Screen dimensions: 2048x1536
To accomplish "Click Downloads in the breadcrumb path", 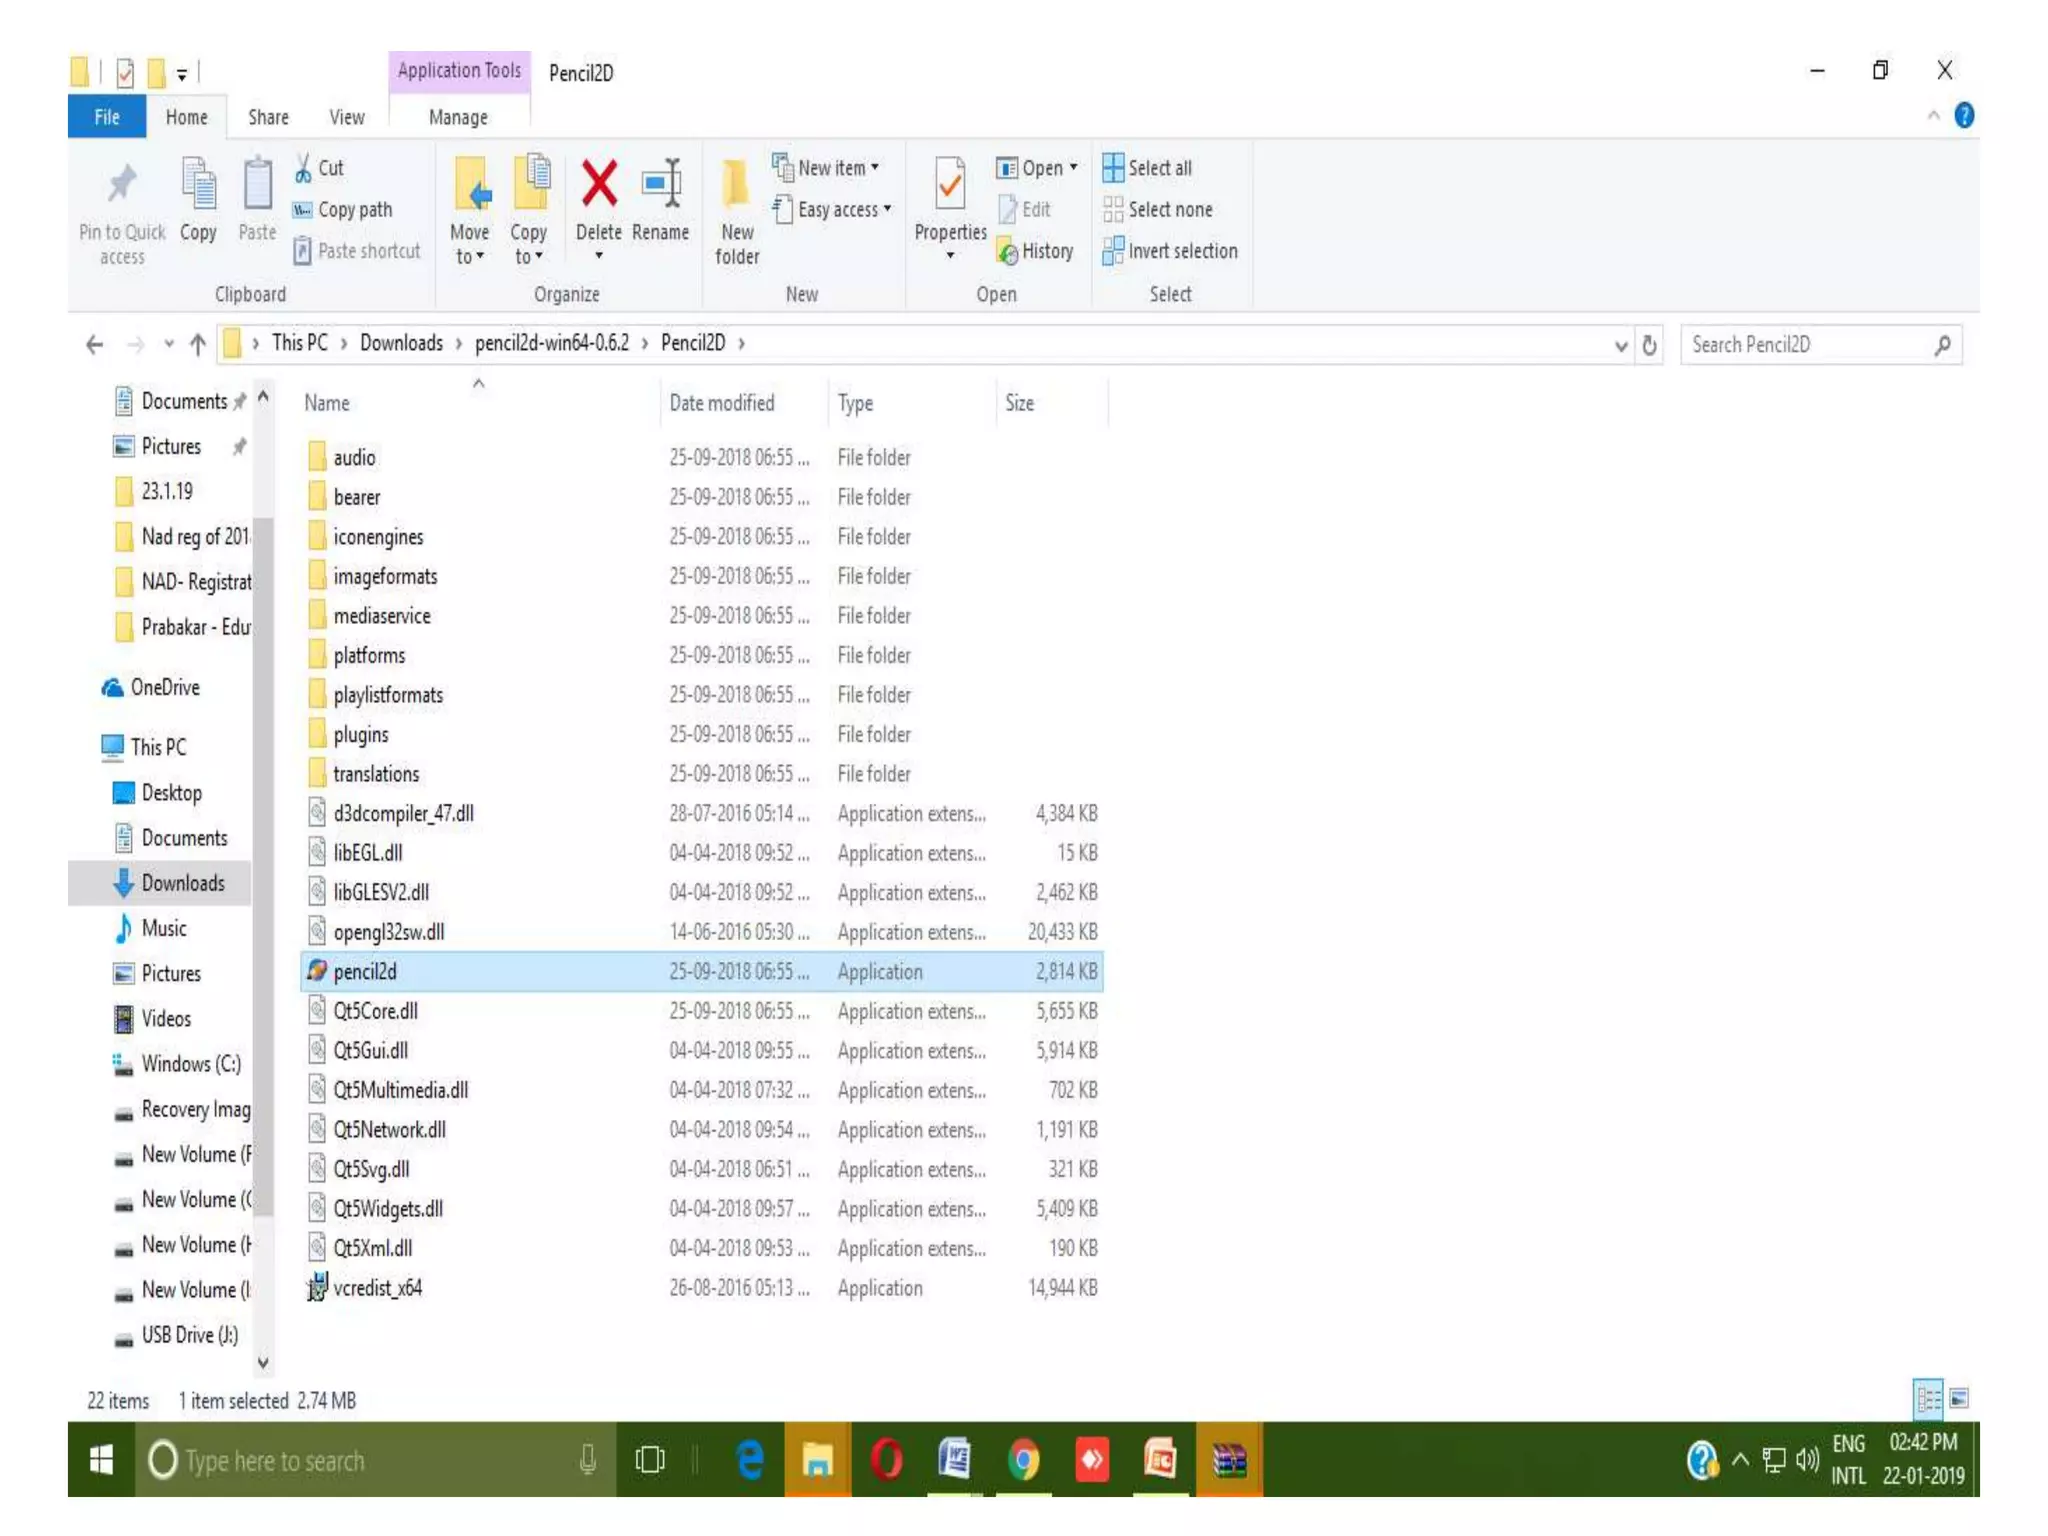I will click(401, 343).
